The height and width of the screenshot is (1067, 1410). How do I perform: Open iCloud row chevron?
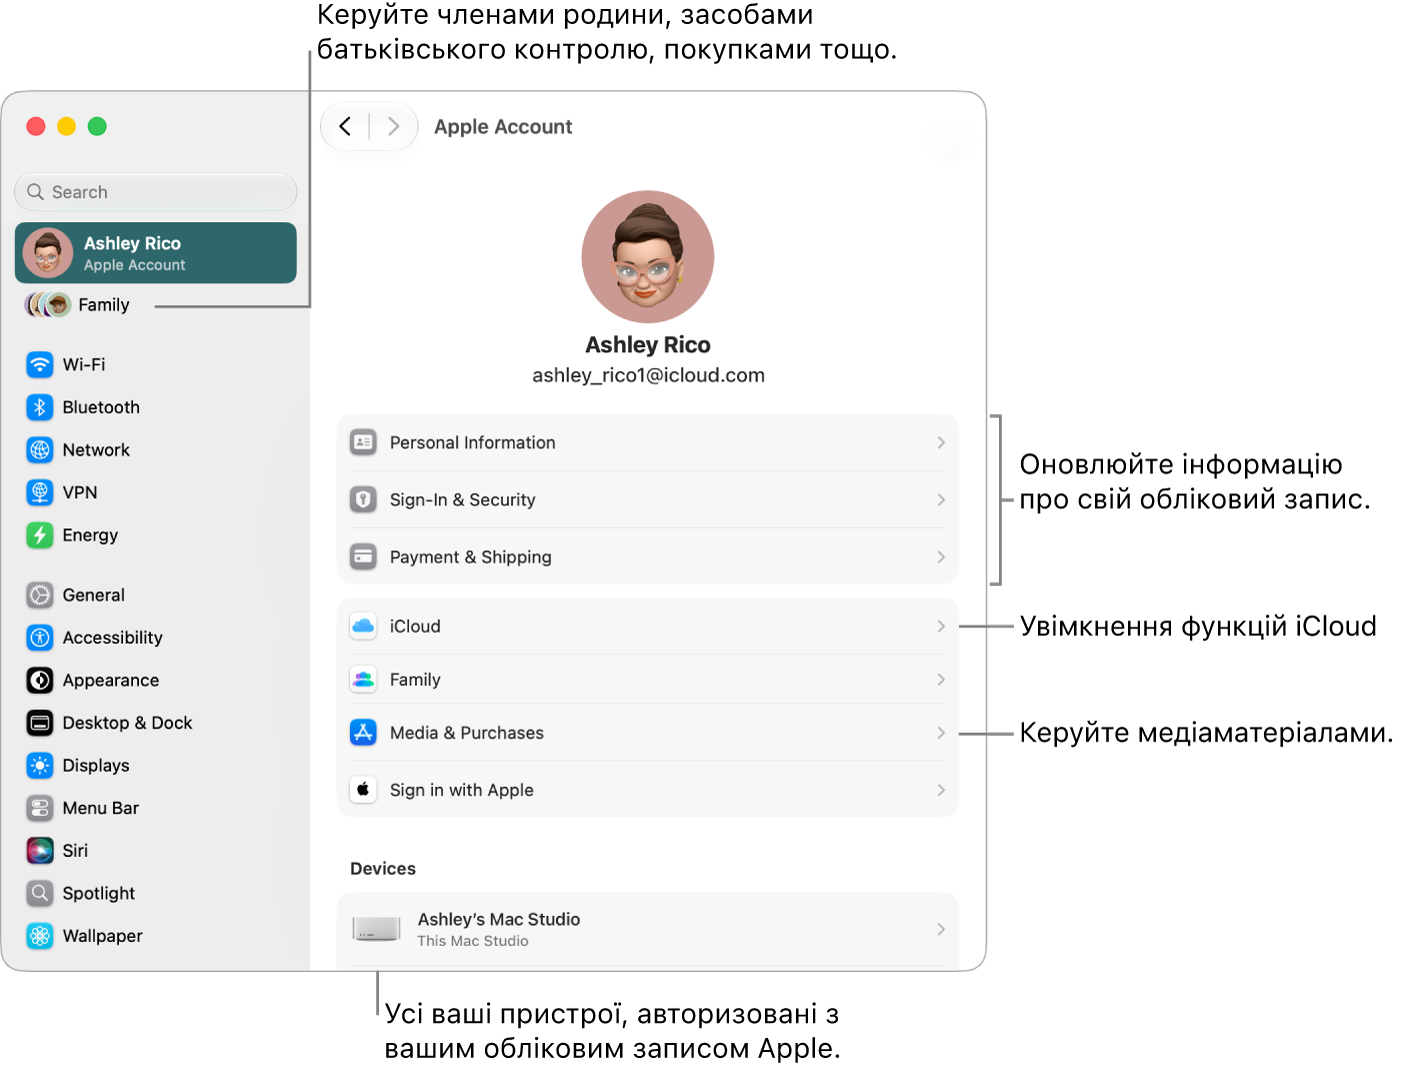[941, 626]
